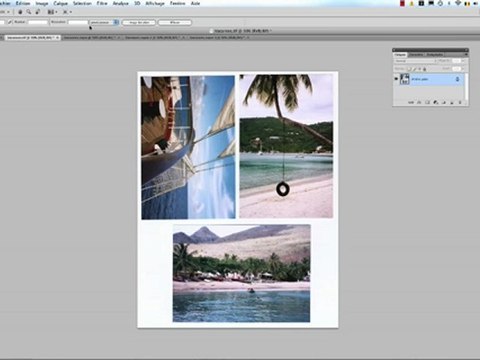Select the Arrière-plan layer name
Viewport: 480px width, 360px height.
coord(420,79)
